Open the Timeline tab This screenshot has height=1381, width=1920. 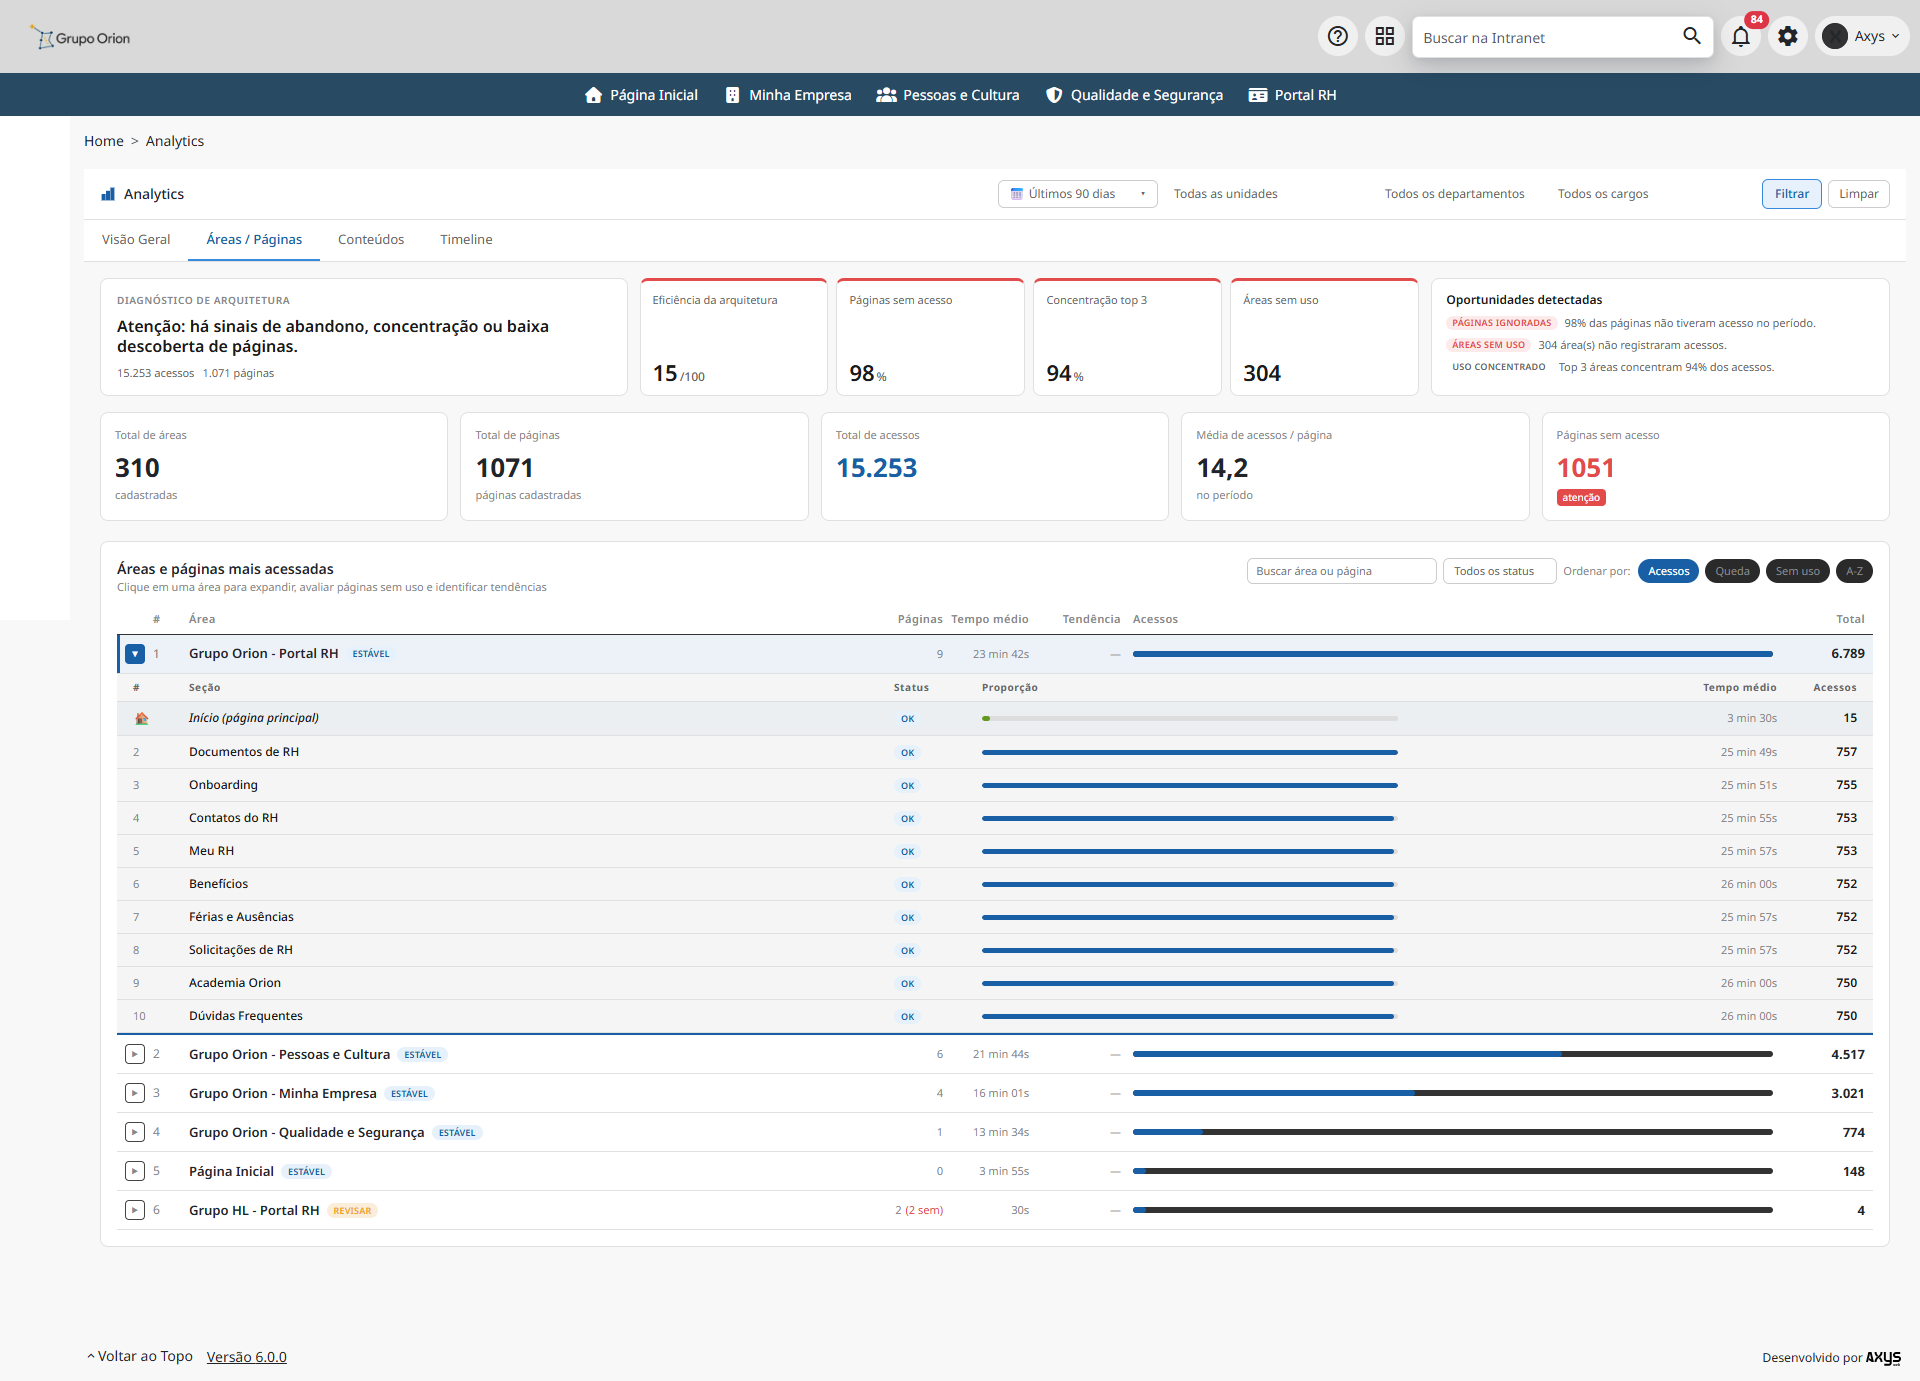click(466, 240)
